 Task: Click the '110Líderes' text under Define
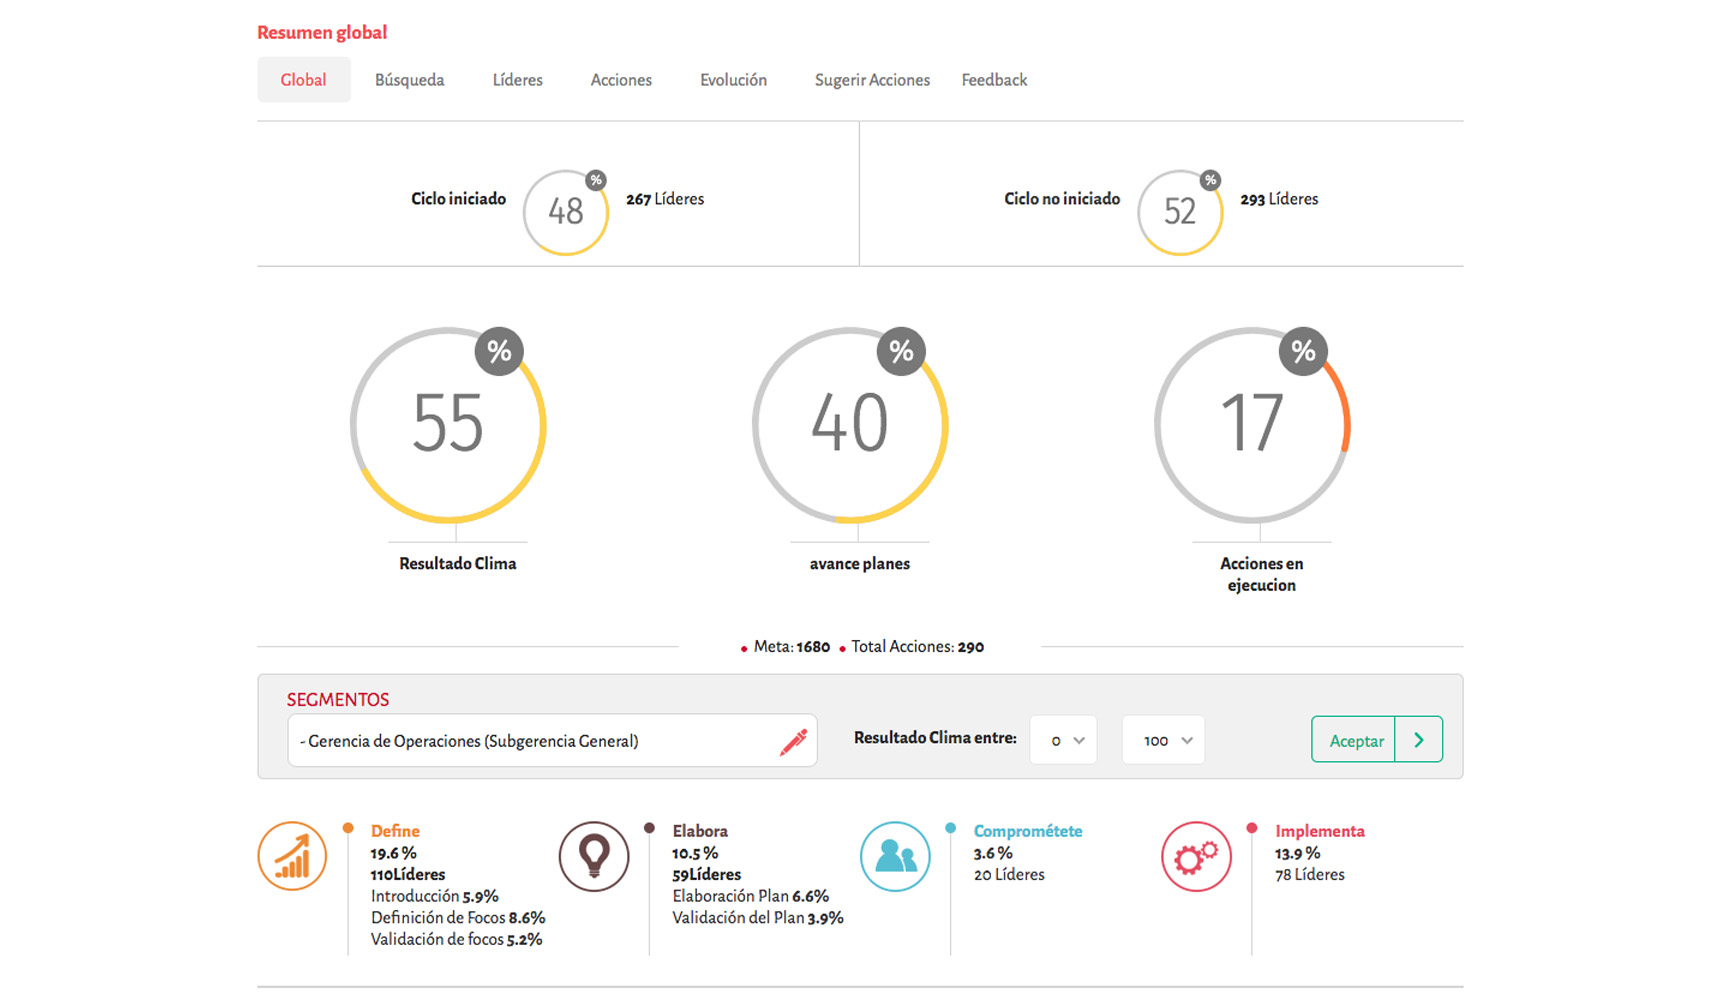click(x=408, y=874)
